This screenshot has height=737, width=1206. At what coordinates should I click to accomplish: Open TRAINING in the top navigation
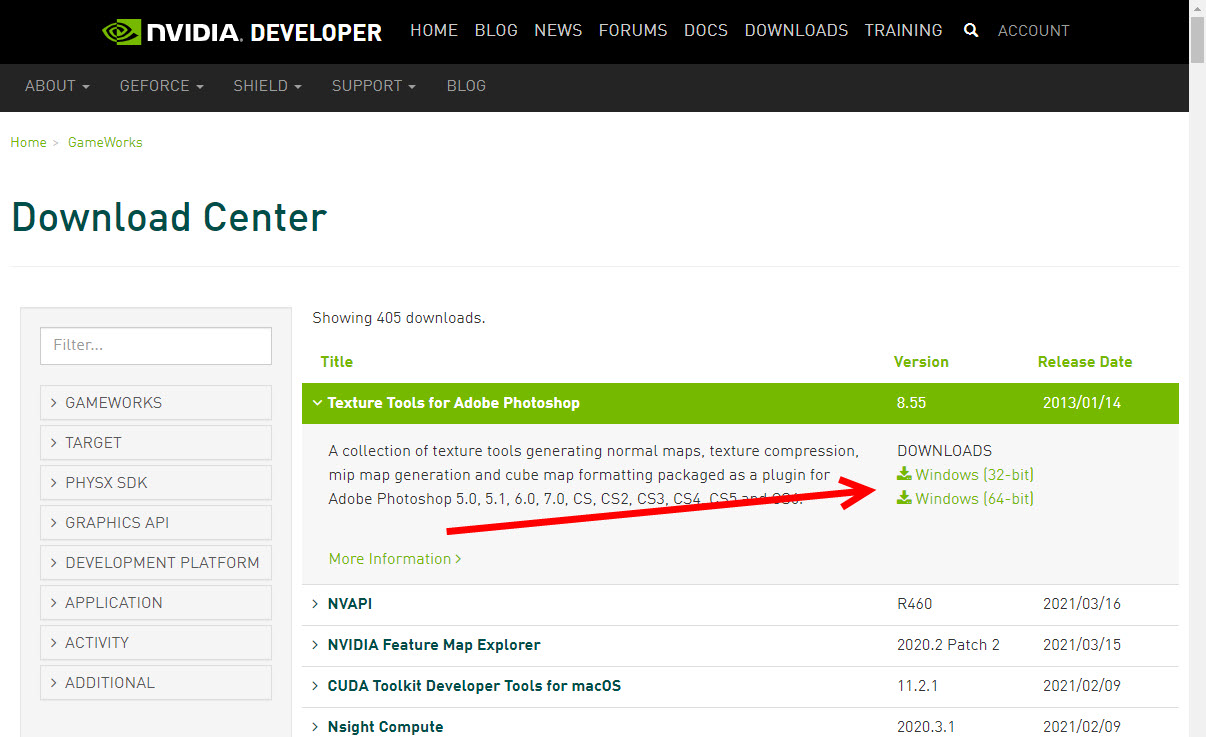point(903,31)
